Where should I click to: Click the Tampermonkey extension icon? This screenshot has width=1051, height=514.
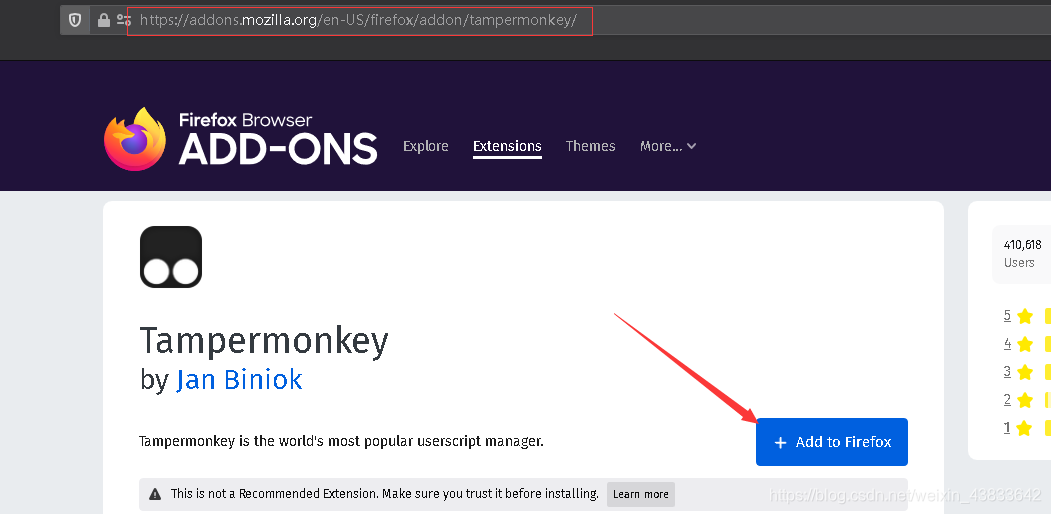171,257
